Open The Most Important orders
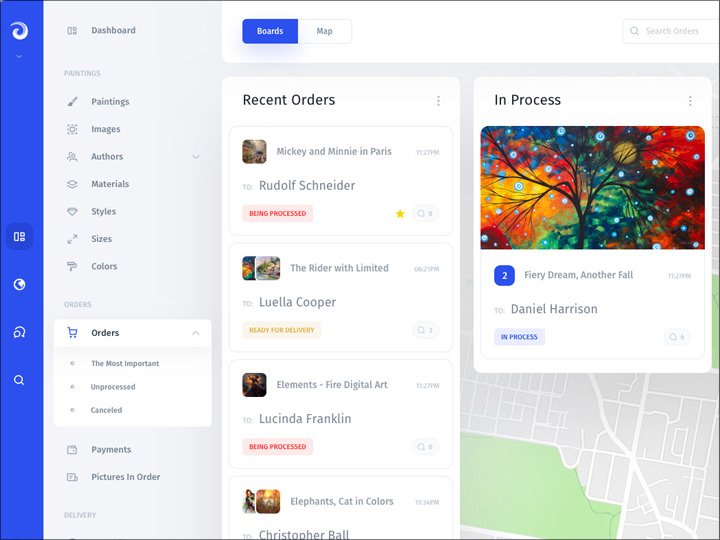 pyautogui.click(x=125, y=364)
